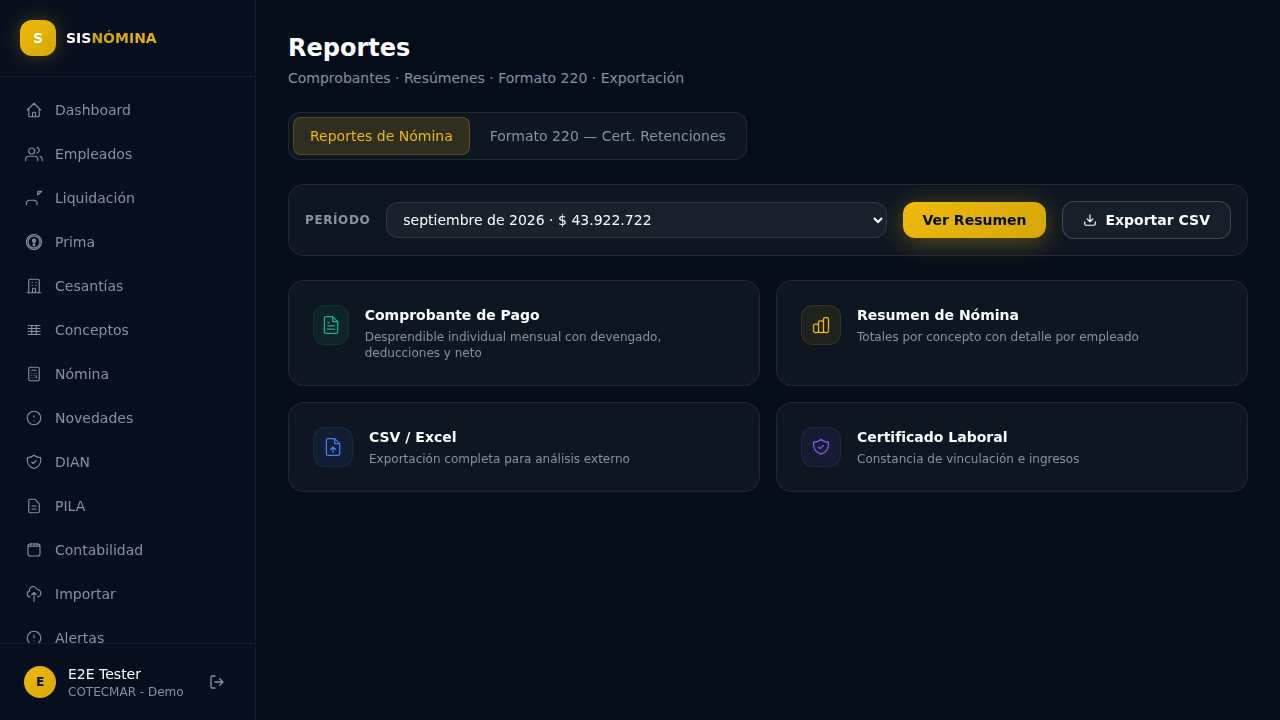
Task: Open Dashboard from the sidebar
Action: tap(128, 110)
